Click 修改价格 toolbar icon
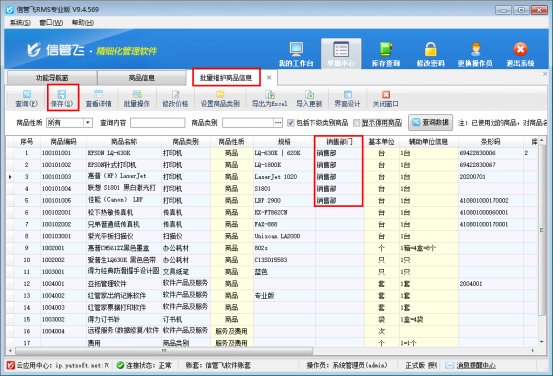This screenshot has width=553, height=376. point(175,94)
